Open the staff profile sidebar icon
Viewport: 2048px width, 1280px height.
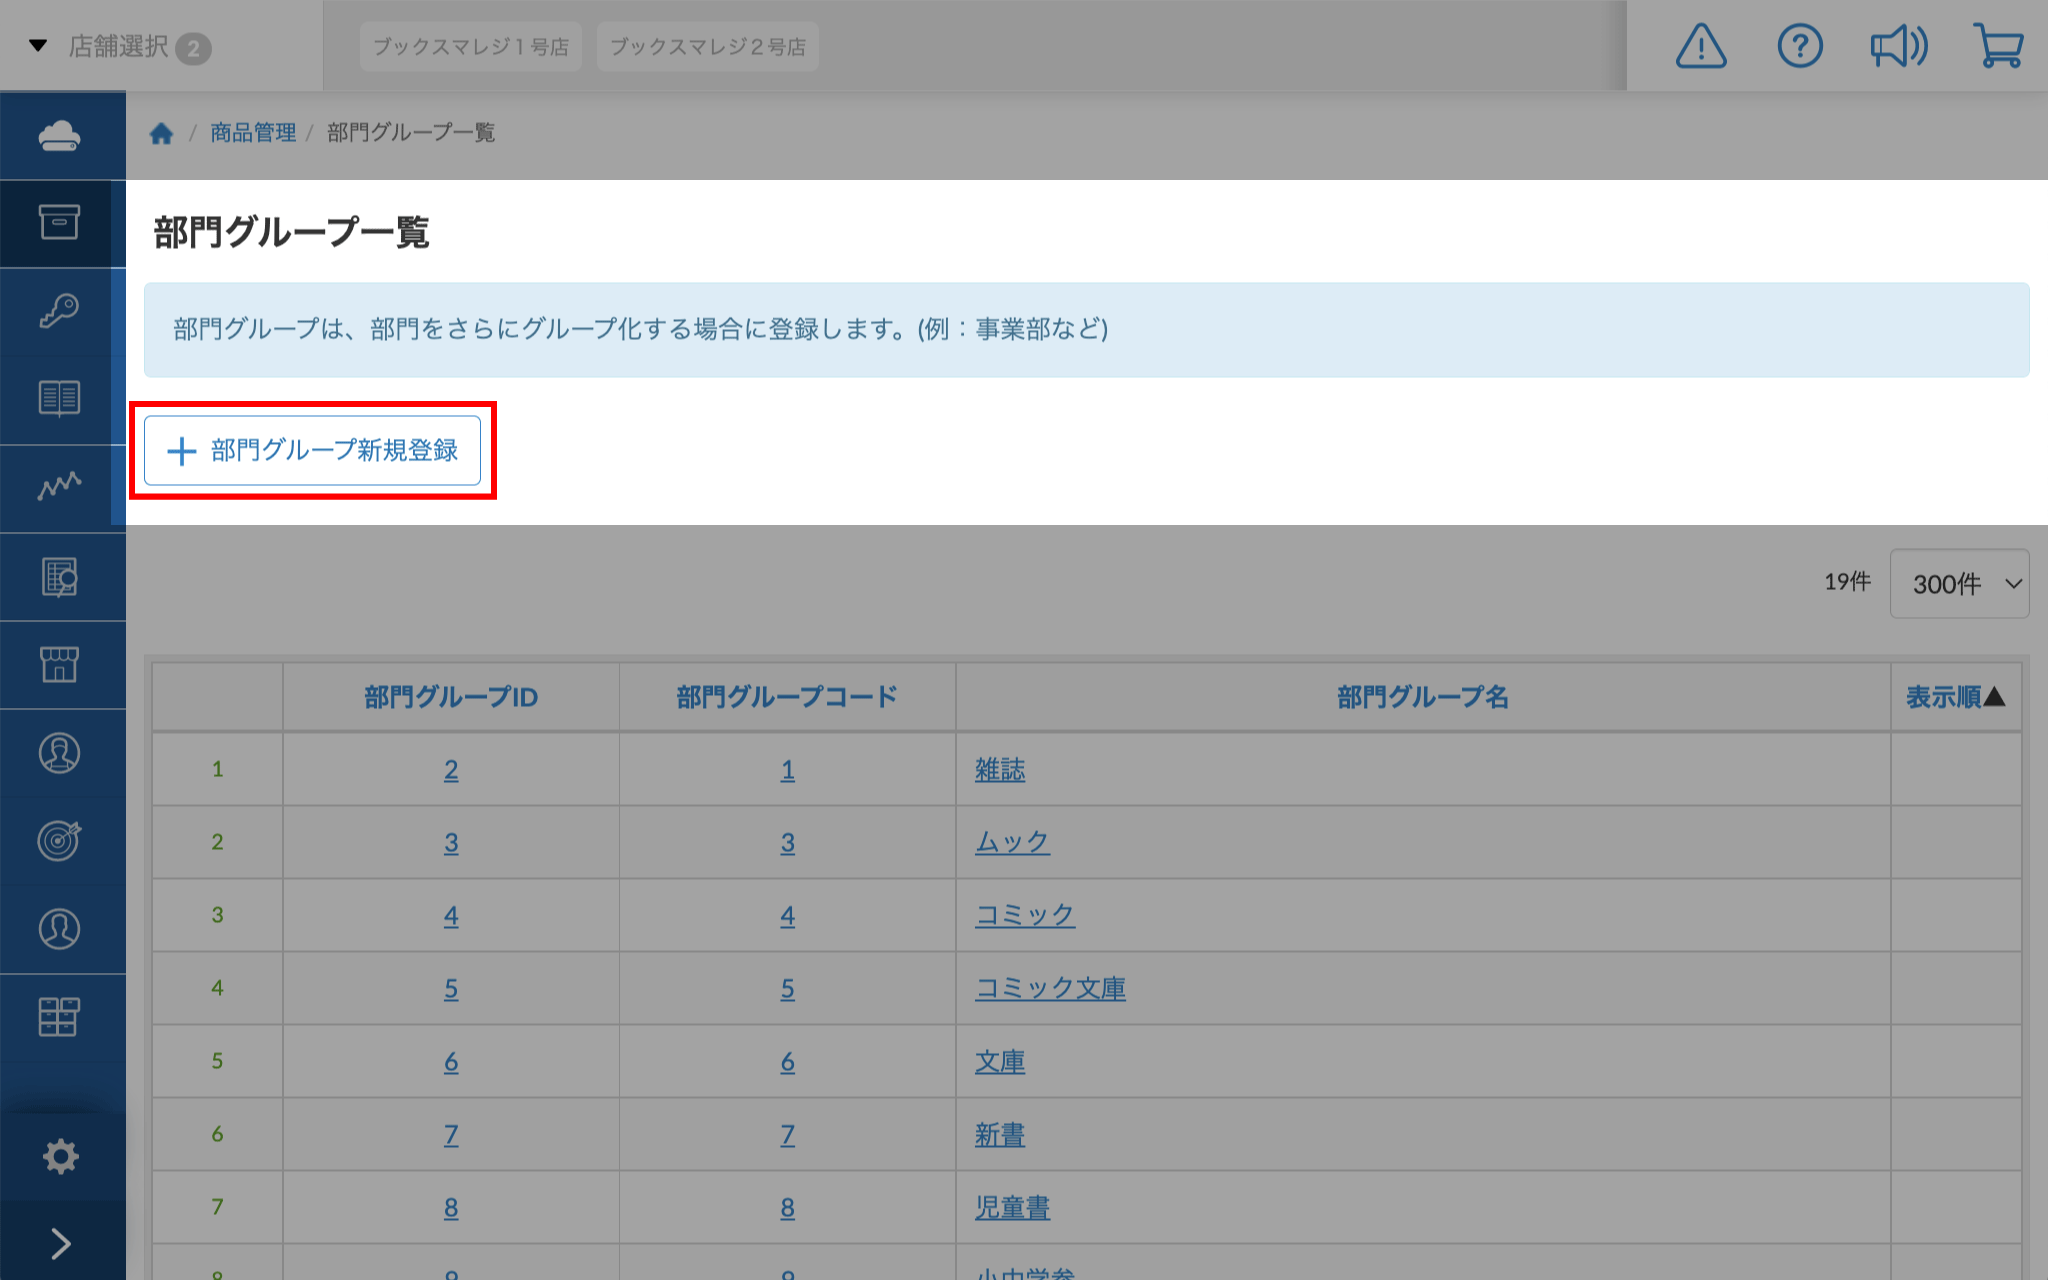(59, 753)
